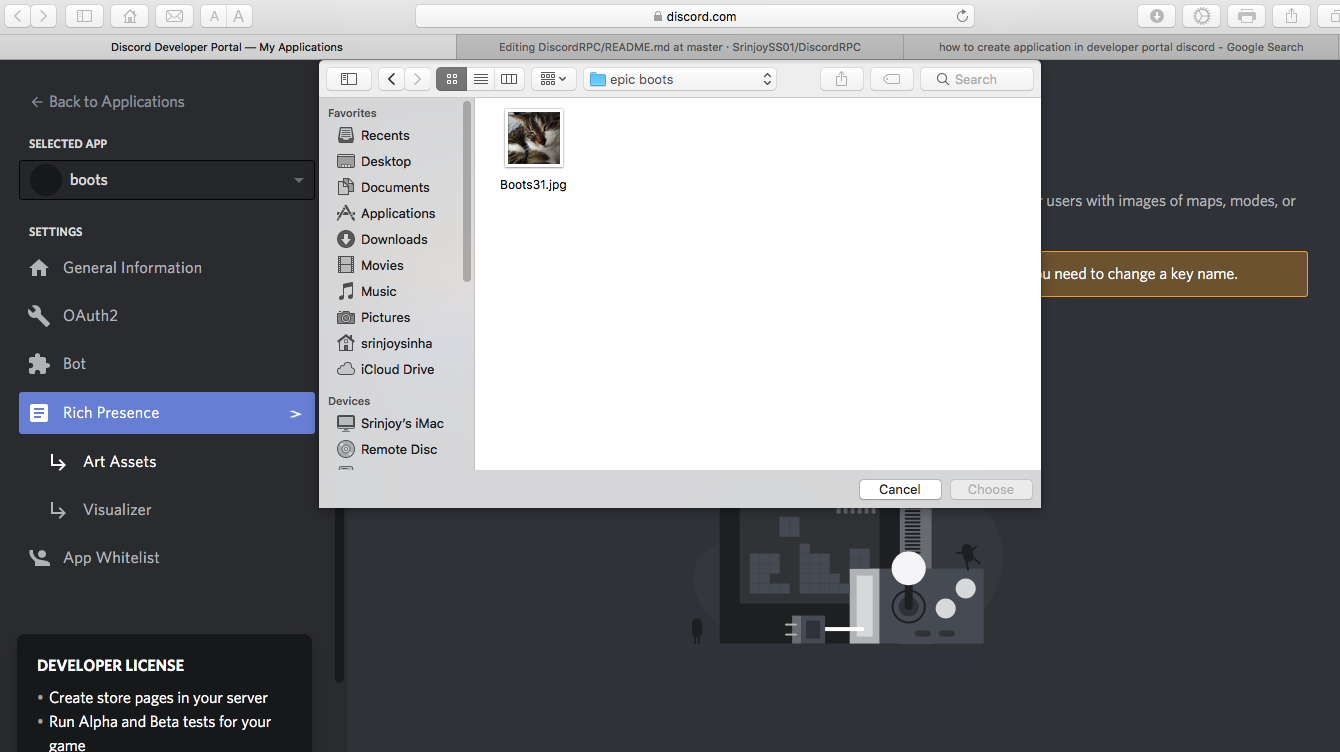1340x752 pixels.
Task: Switch to Discord Developer Portal tab
Action: [227, 47]
